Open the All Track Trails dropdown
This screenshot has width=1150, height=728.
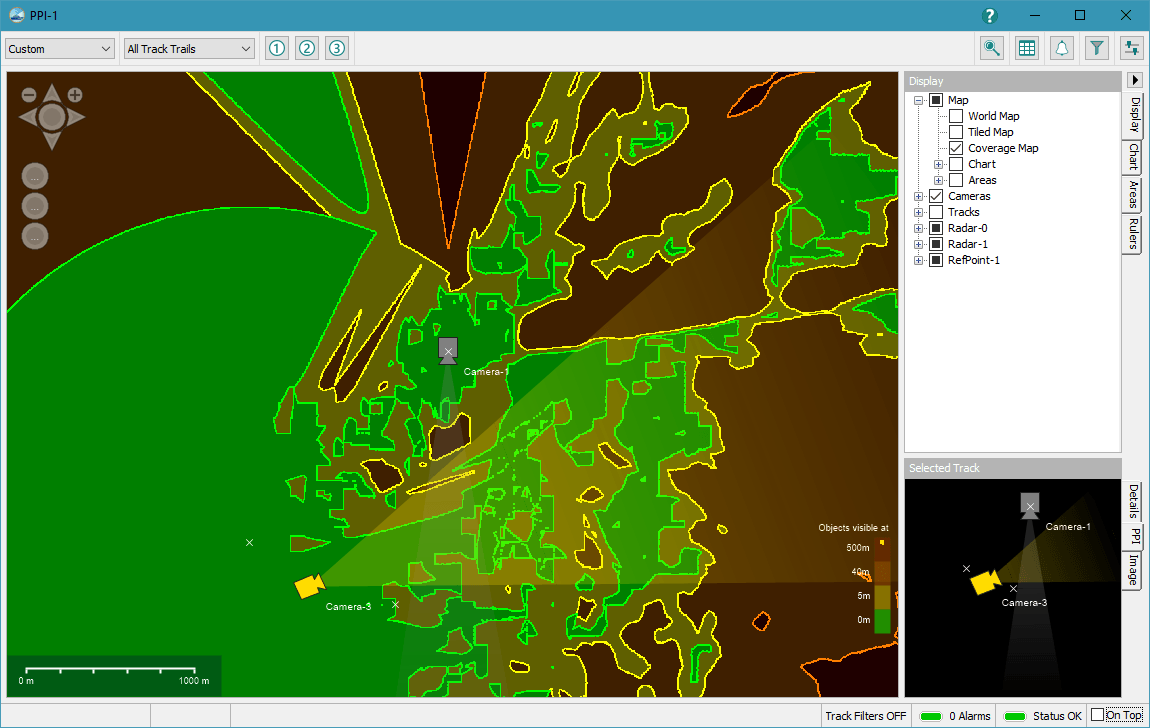tap(188, 47)
